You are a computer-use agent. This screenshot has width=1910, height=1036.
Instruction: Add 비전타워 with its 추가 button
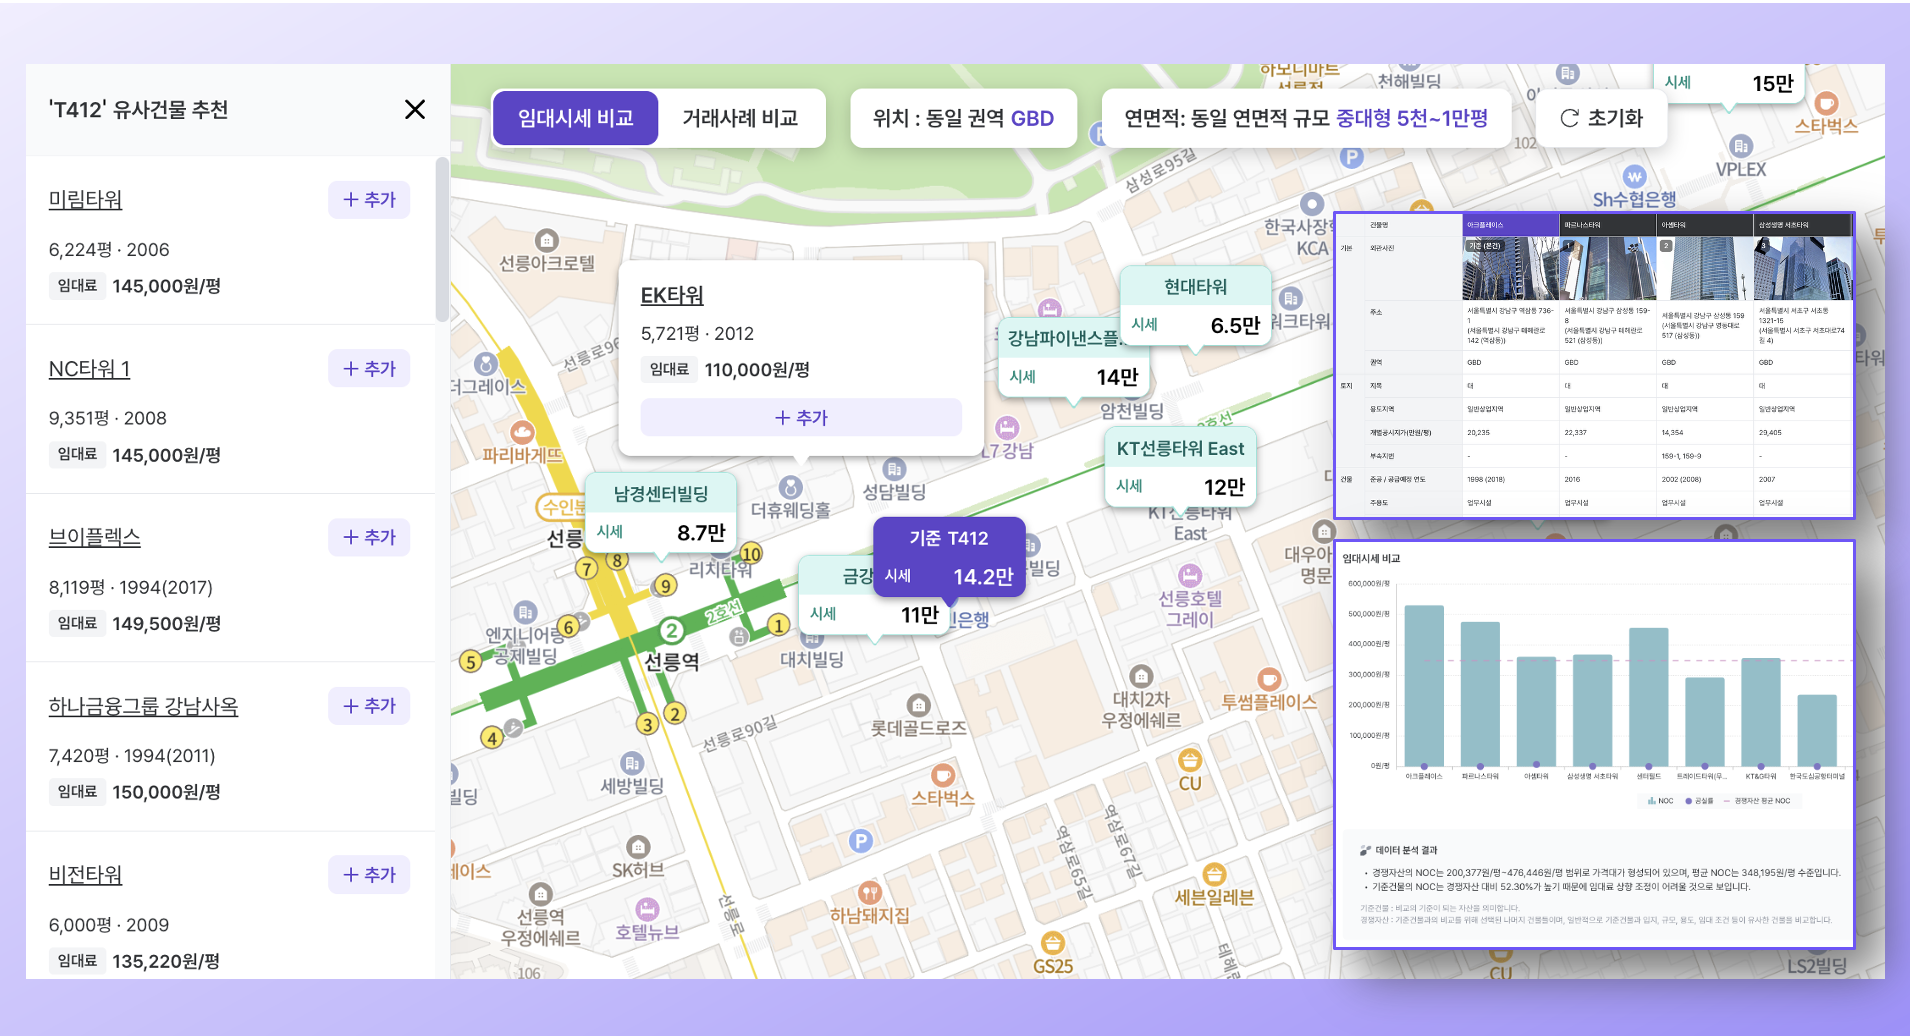coord(369,875)
